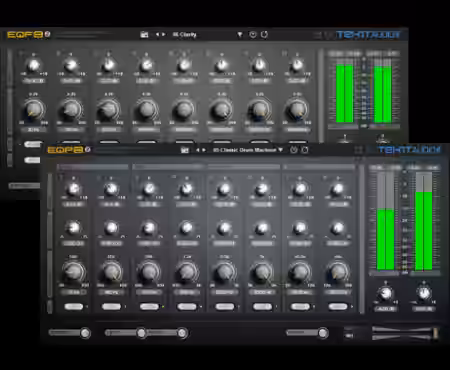
Task: Click the band 6 middle-row Q knob in EQP8
Action: [262, 228]
